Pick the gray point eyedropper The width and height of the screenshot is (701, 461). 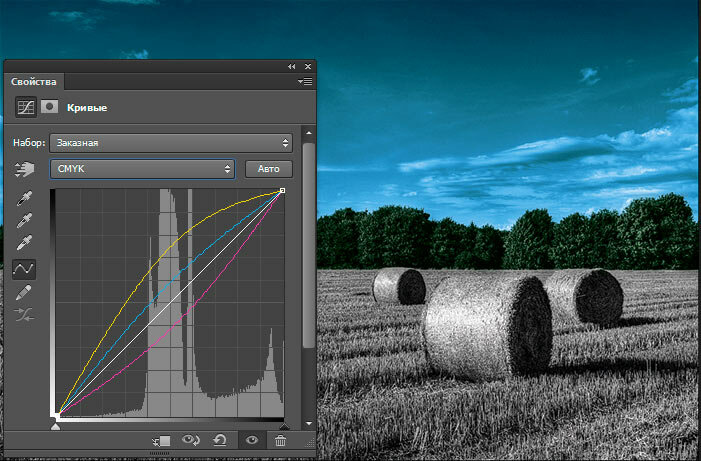point(24,220)
